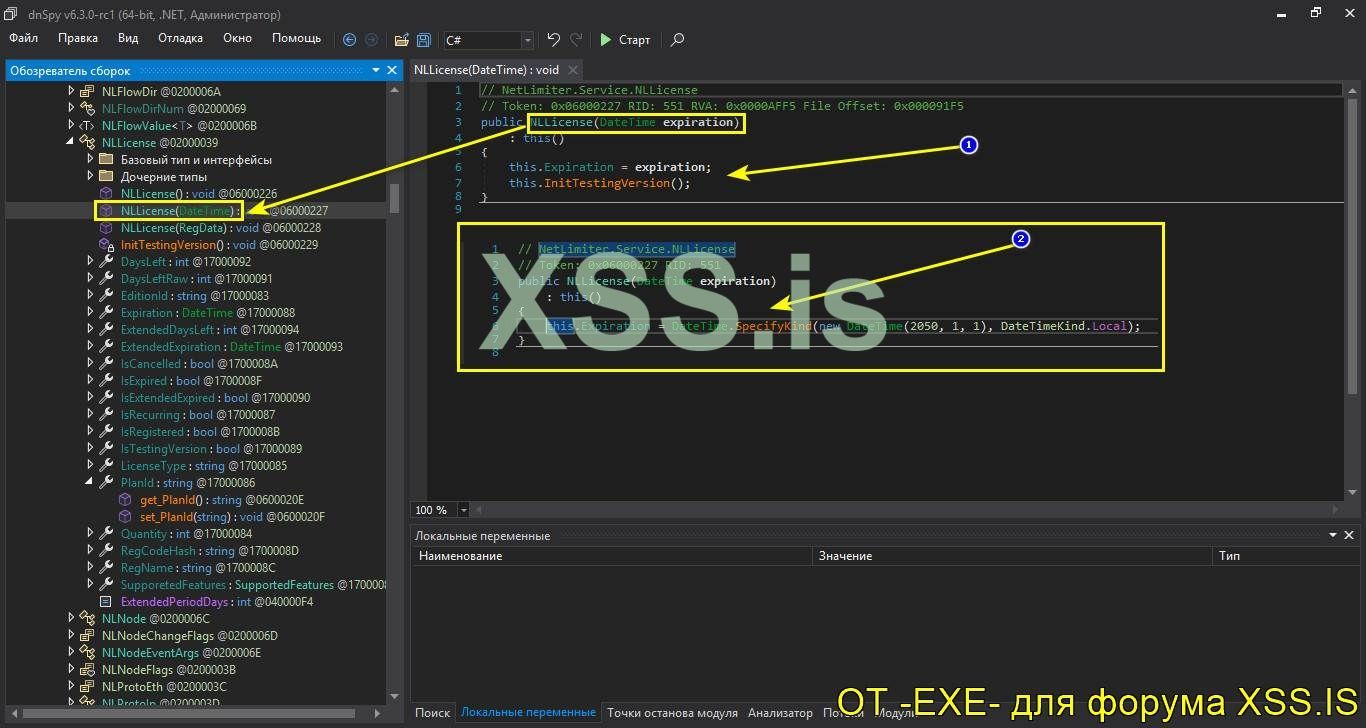Switch to the Анализатор tab

[x=780, y=713]
